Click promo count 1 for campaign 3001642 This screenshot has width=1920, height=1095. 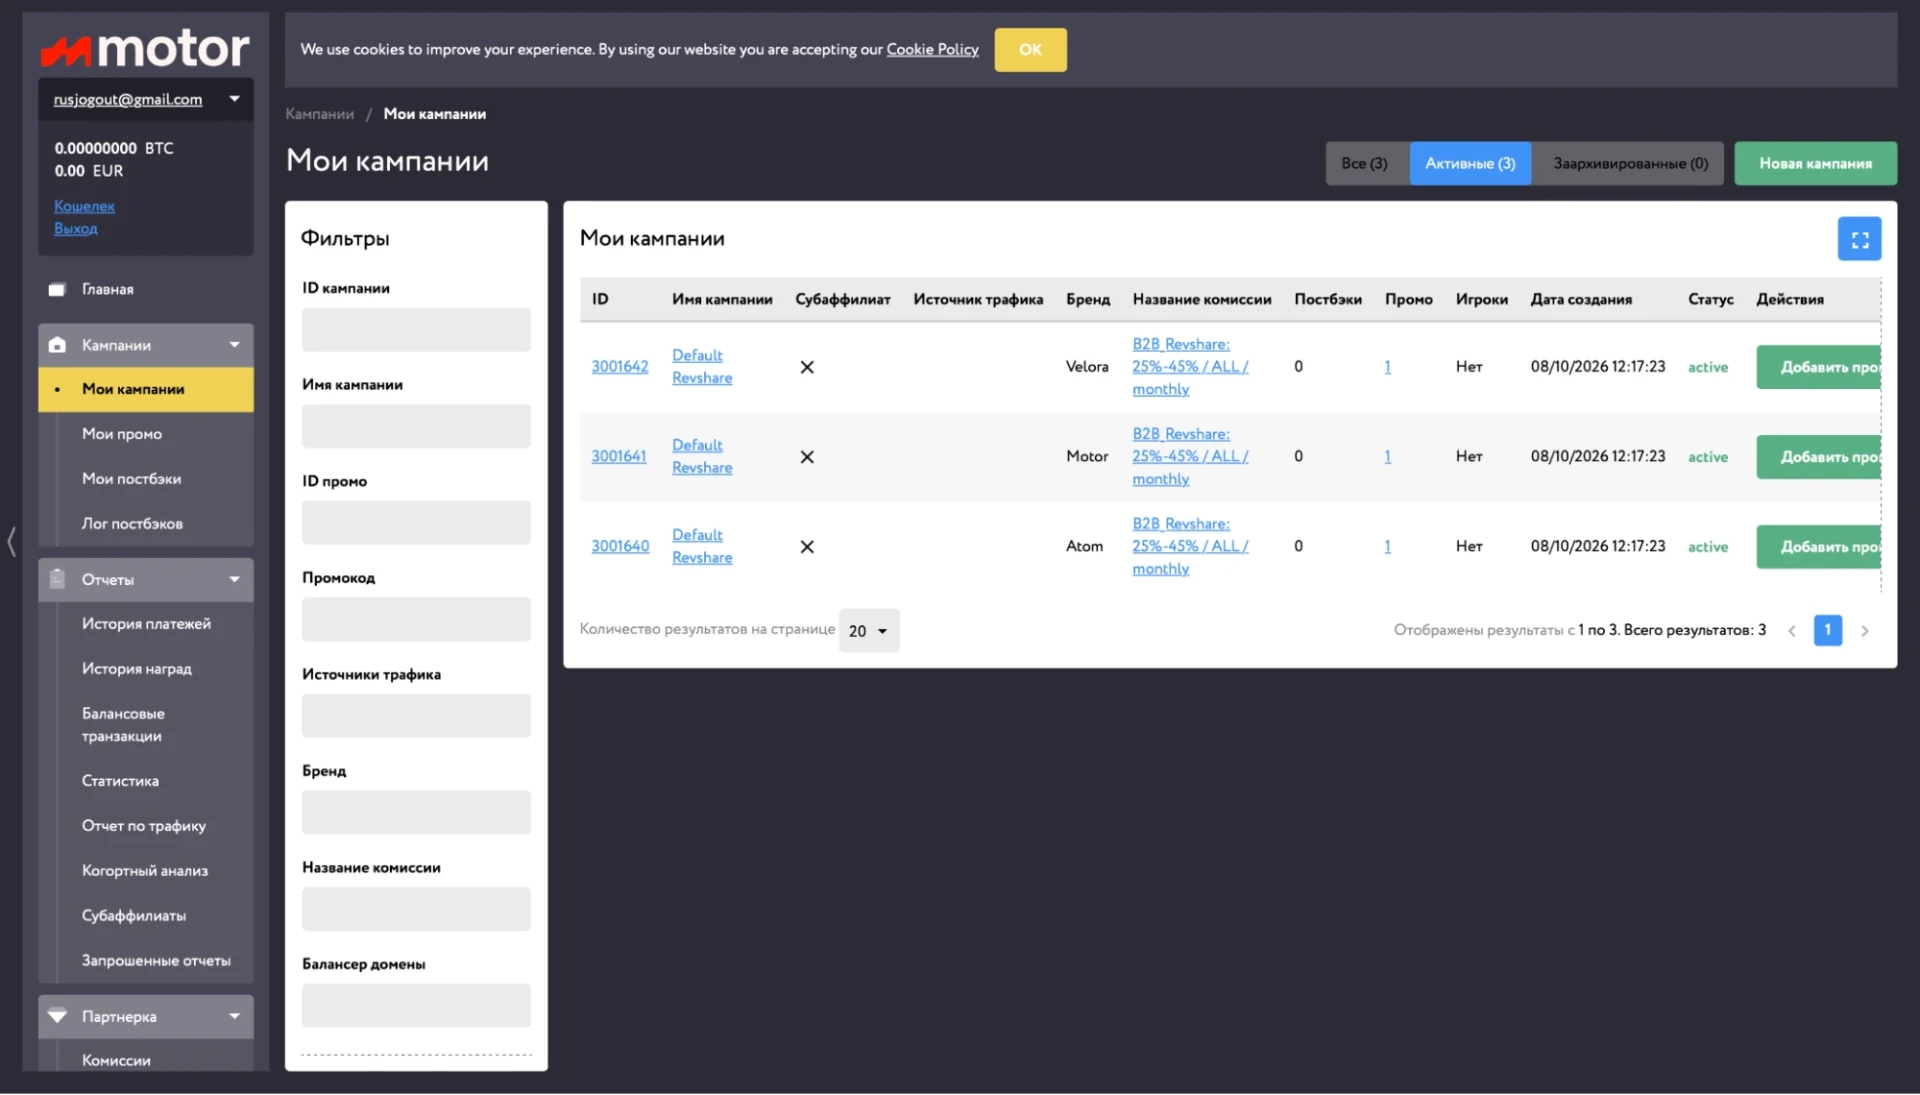[1387, 367]
